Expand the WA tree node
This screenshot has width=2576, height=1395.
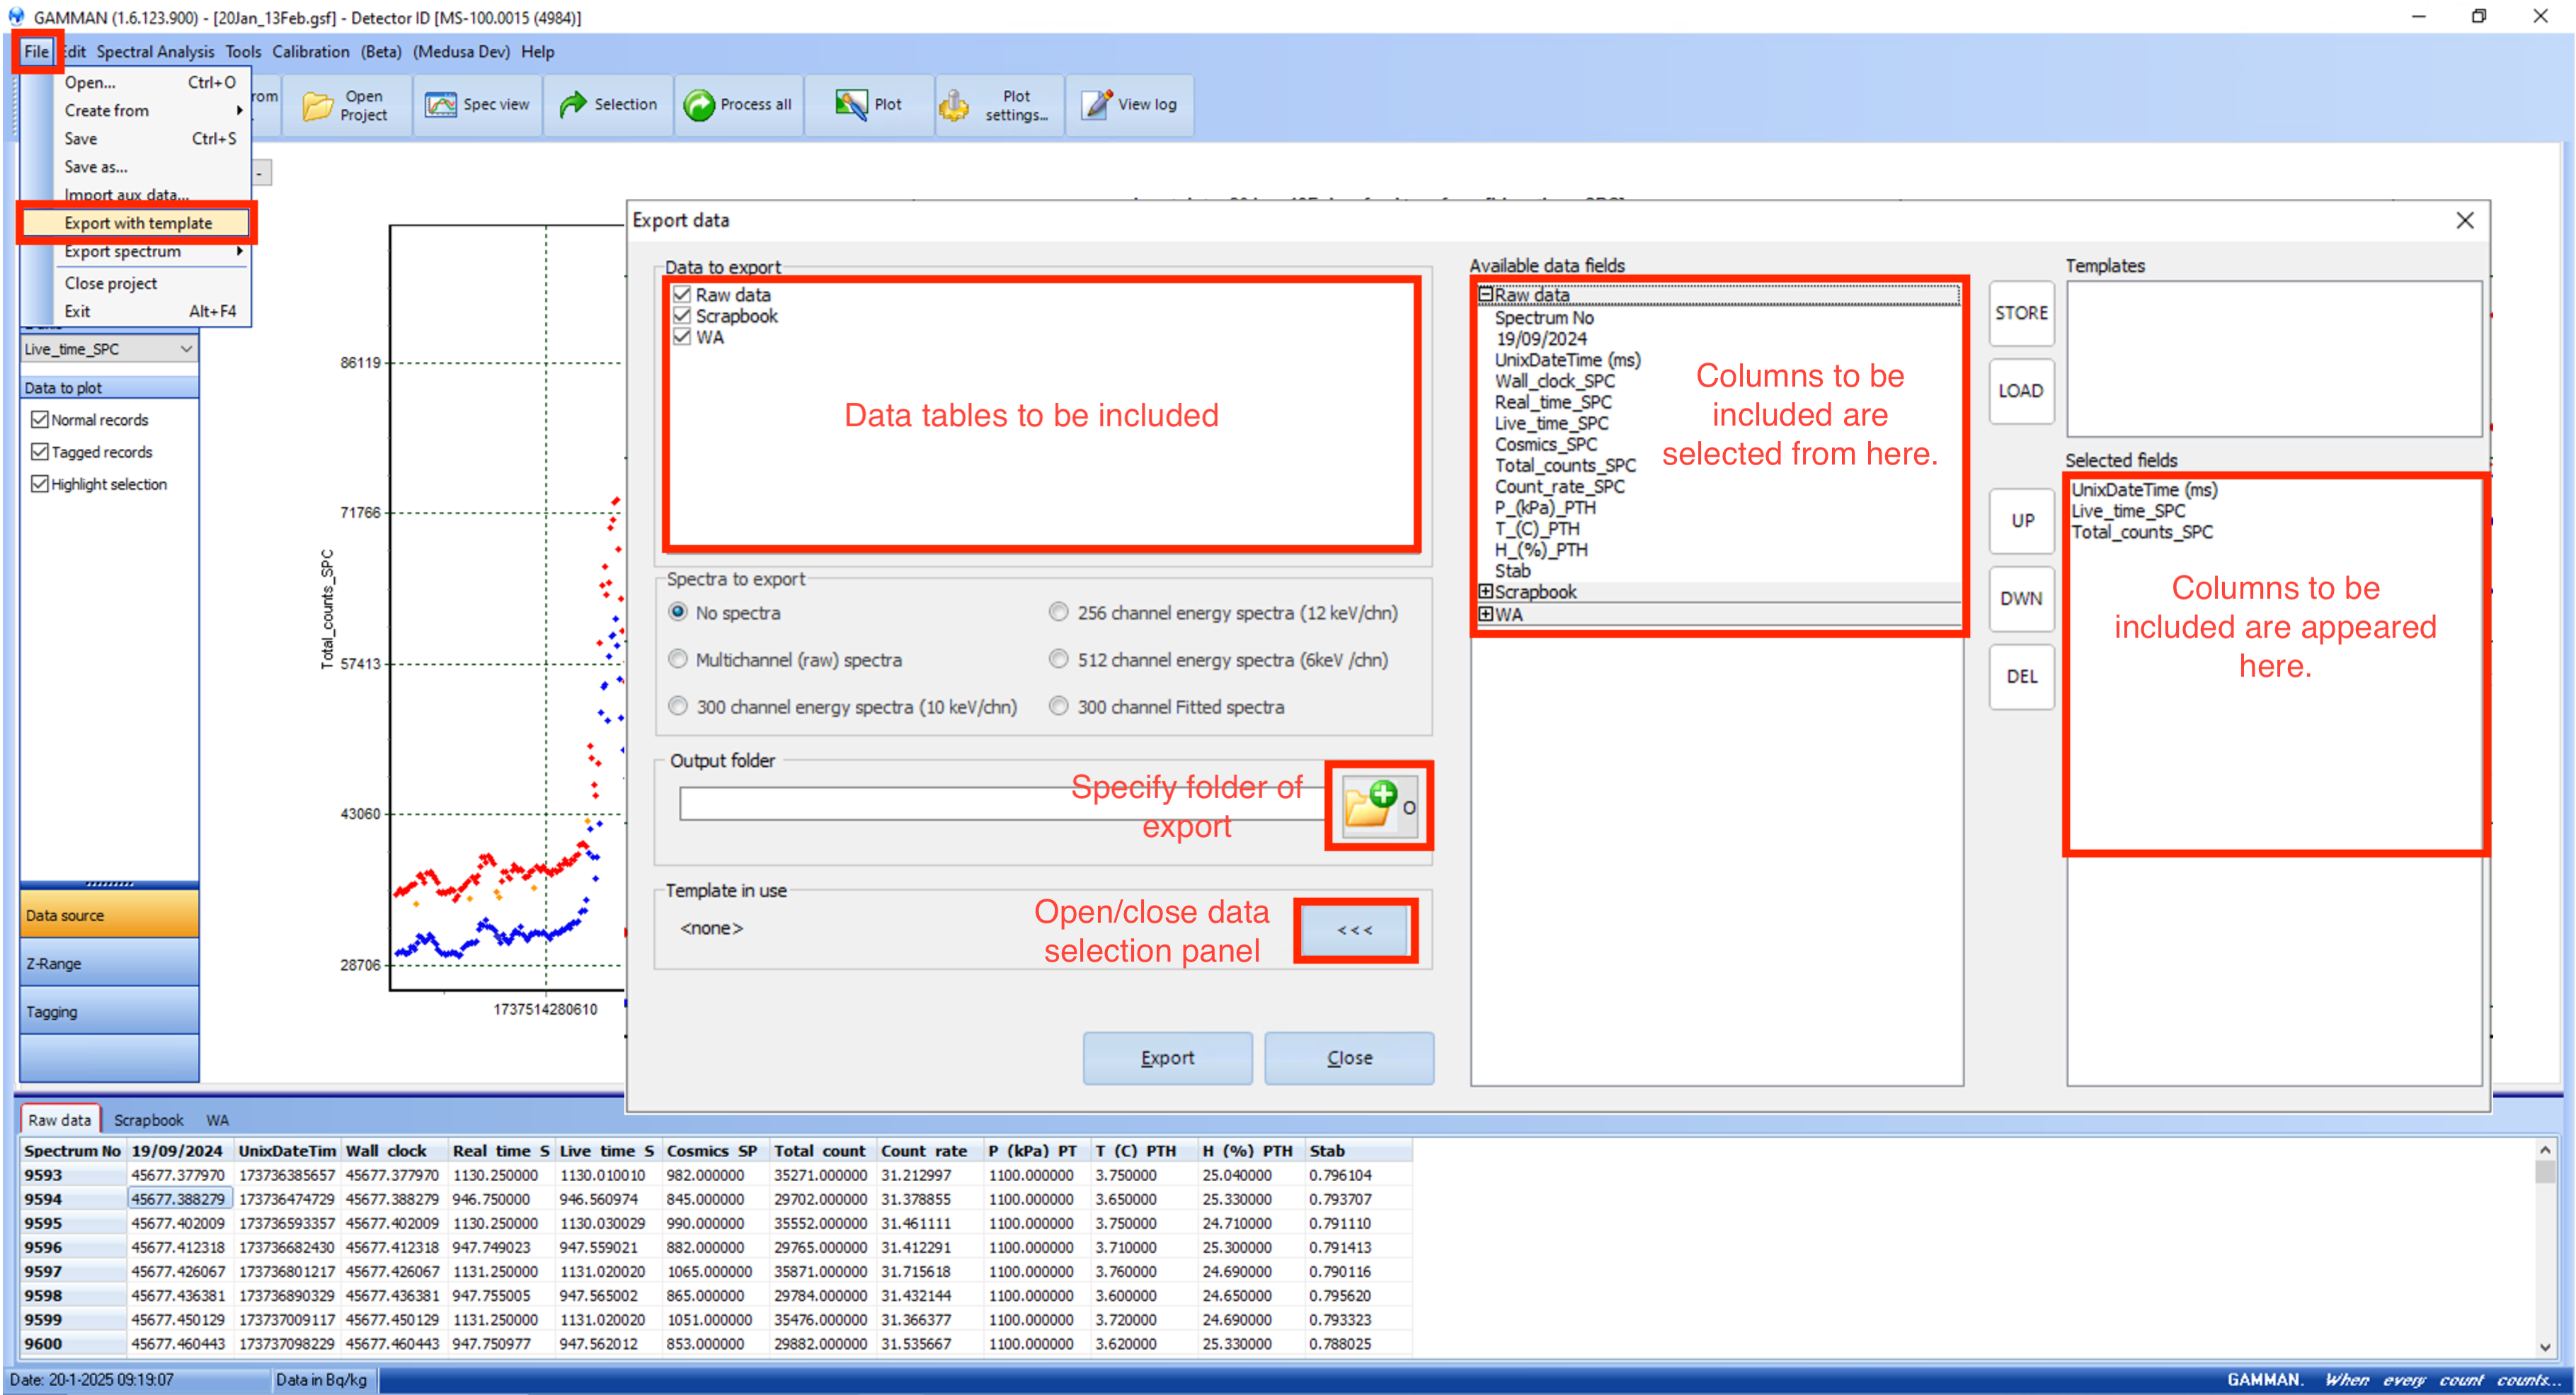tap(1485, 614)
